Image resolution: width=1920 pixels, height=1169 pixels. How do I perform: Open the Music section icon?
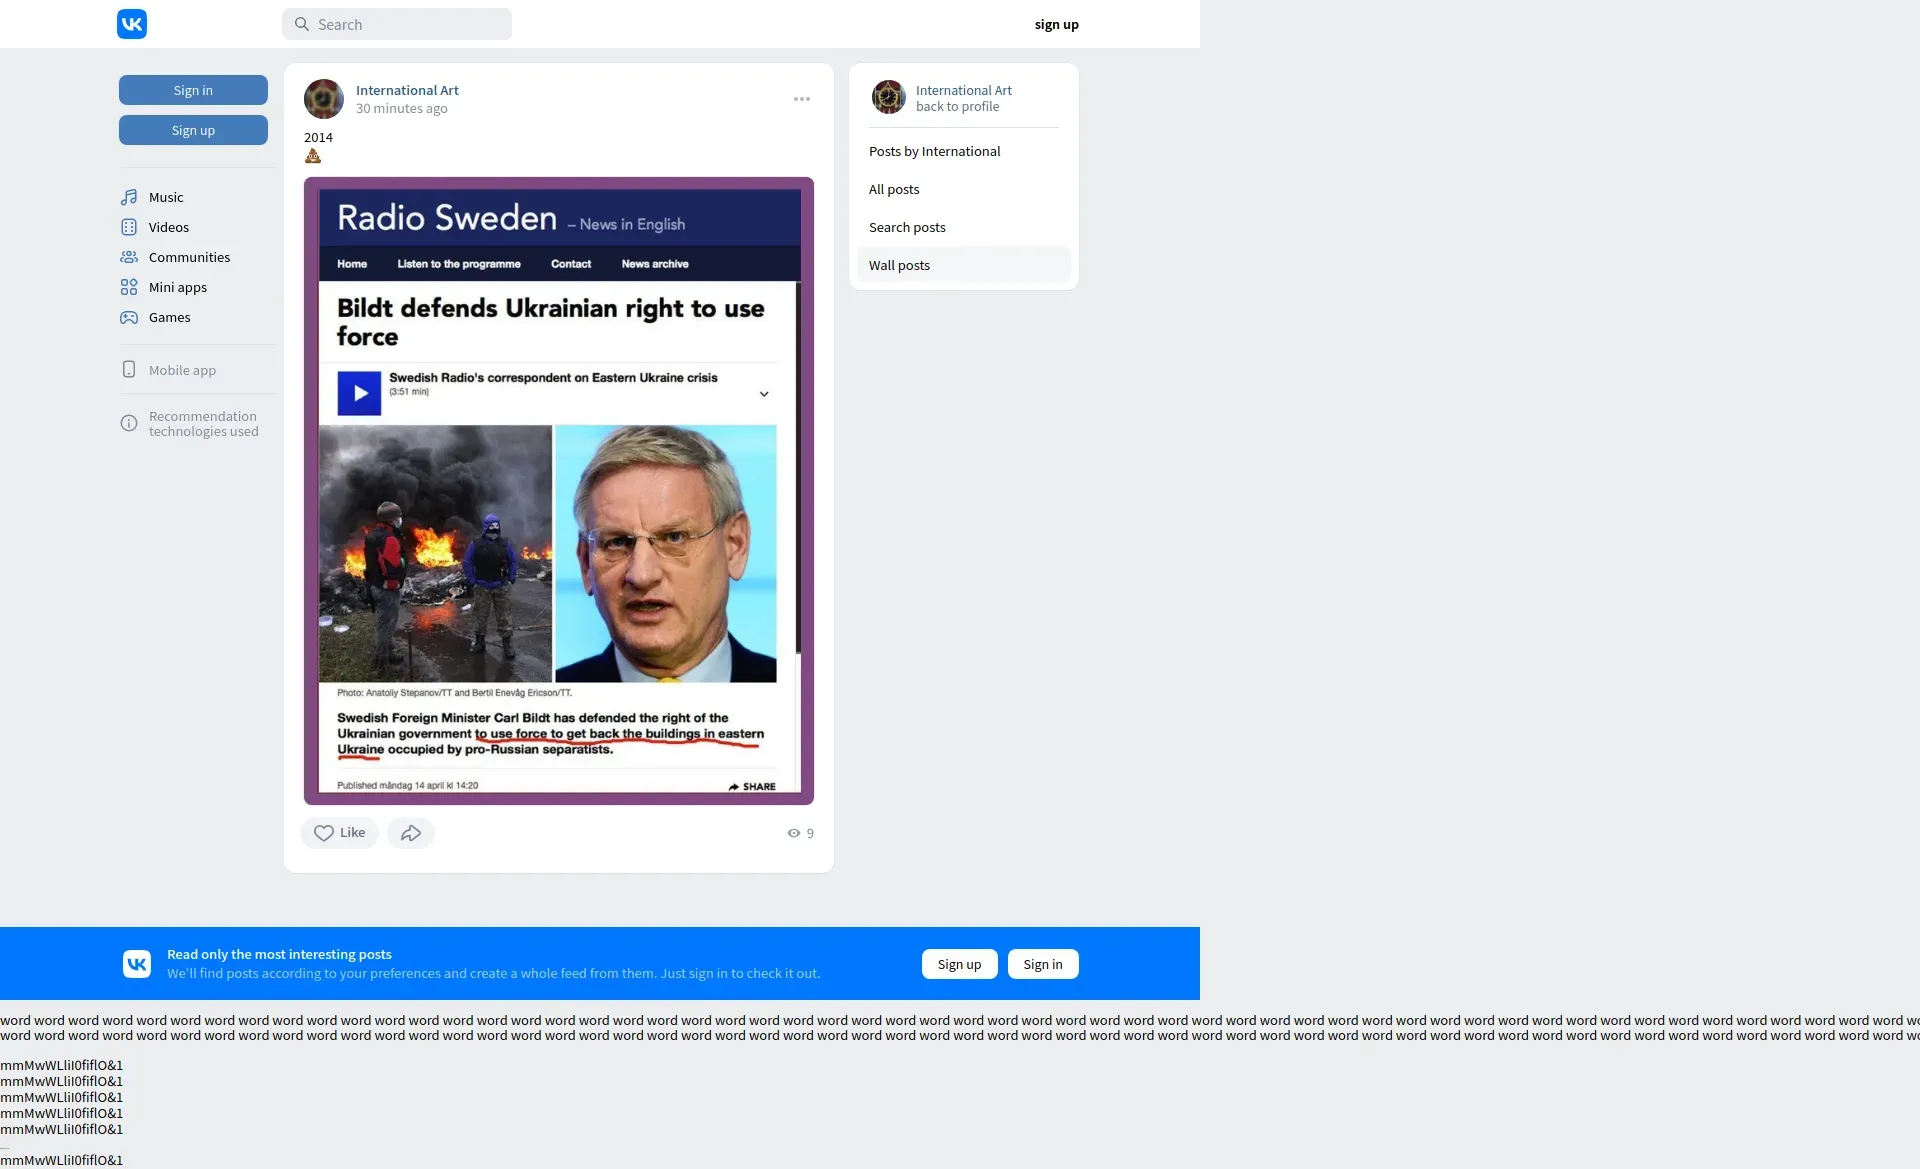[x=129, y=197]
